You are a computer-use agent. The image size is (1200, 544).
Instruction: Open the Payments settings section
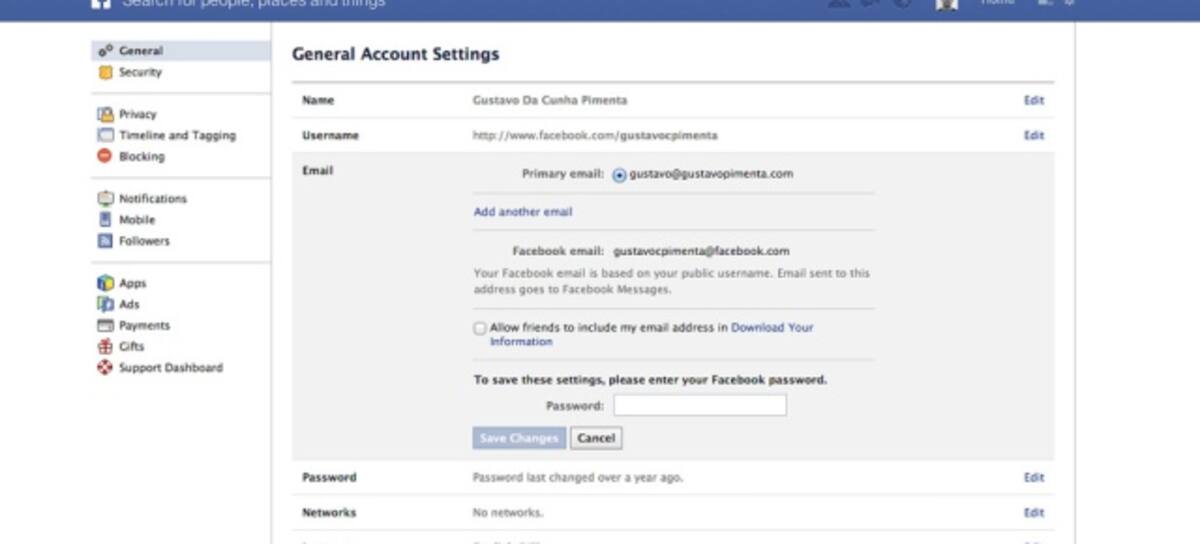click(144, 326)
